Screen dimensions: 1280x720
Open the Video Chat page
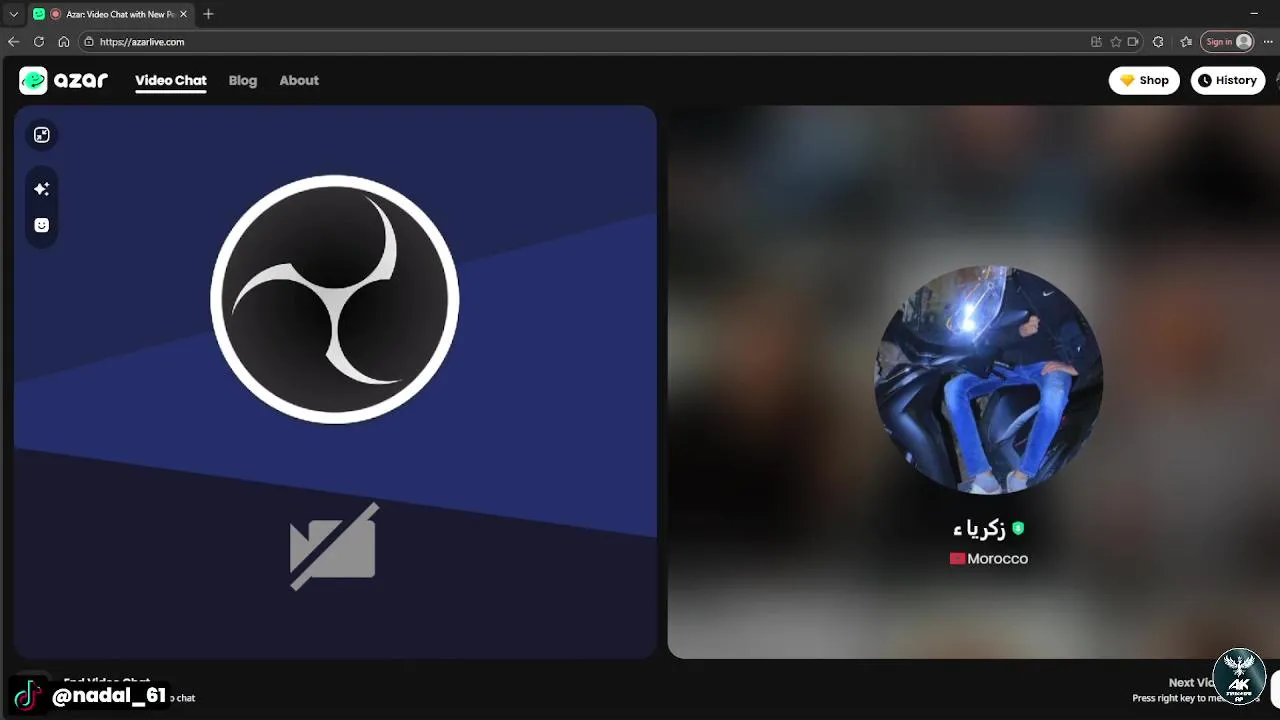pyautogui.click(x=171, y=81)
